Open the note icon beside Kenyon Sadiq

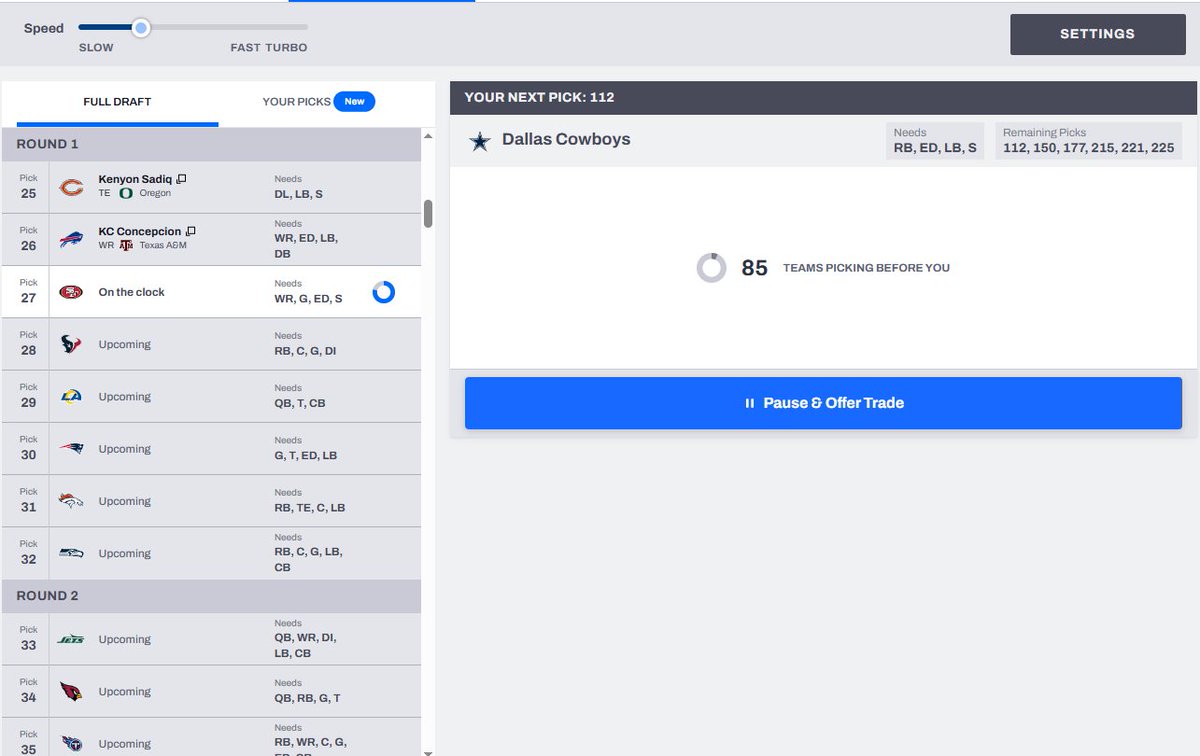click(x=181, y=179)
